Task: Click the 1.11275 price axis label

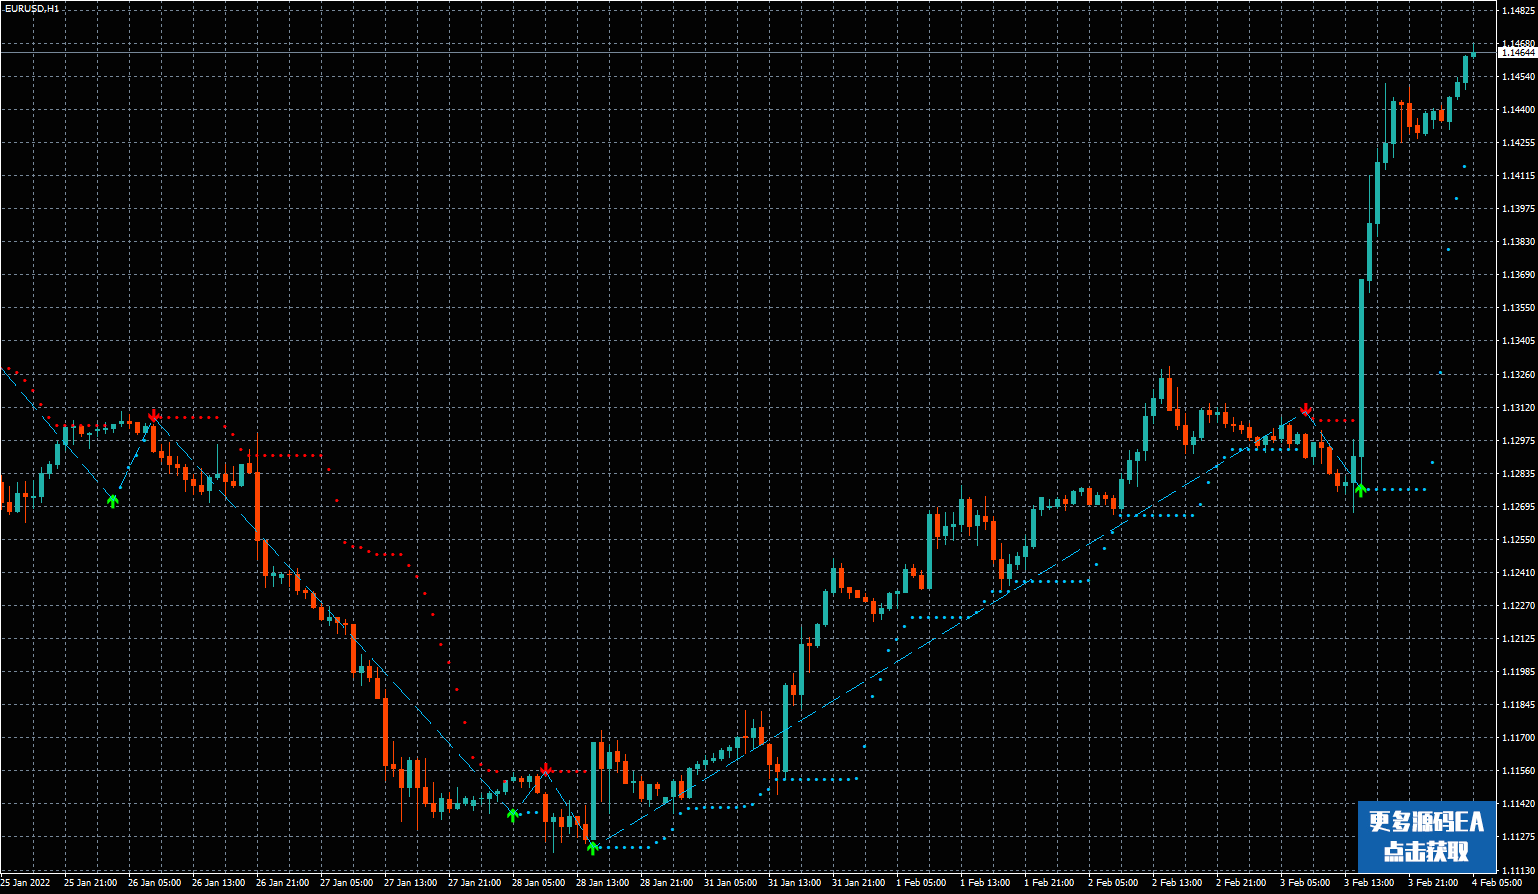Action: pos(1517,836)
